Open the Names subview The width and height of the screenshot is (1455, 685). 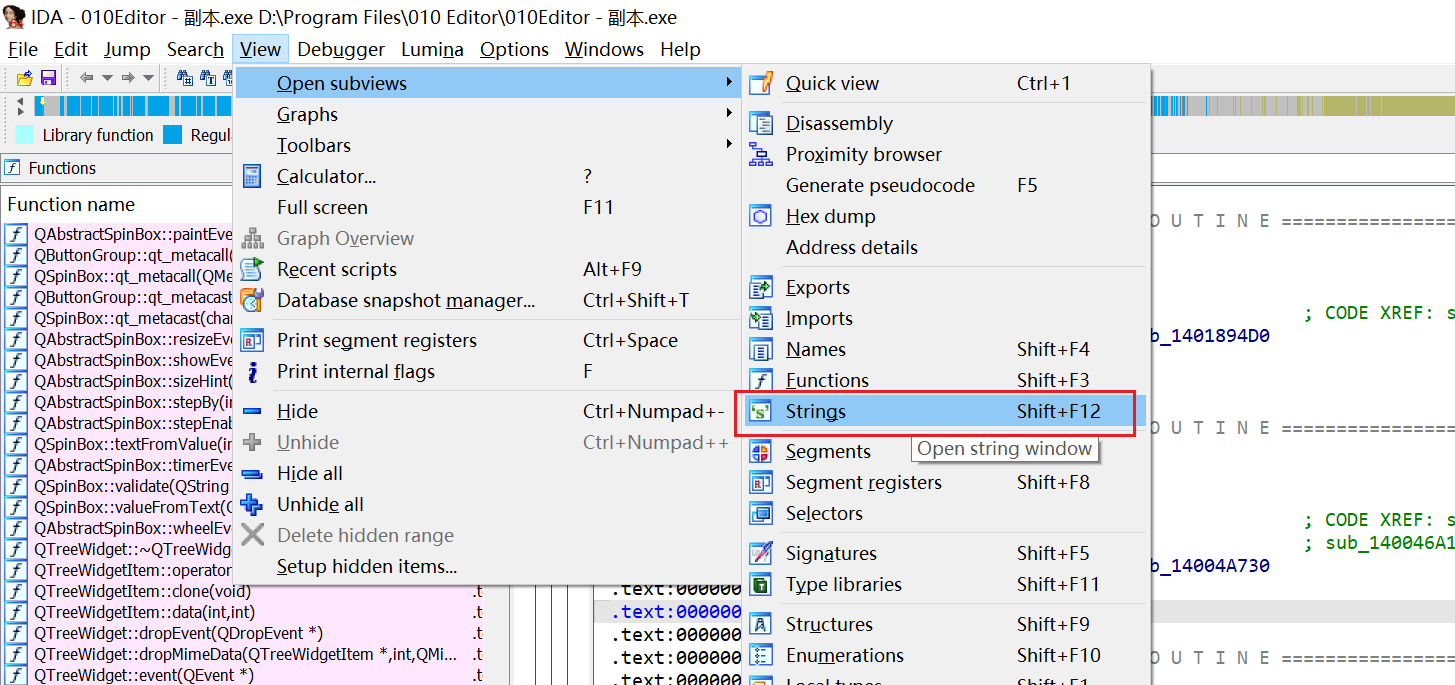(945, 349)
